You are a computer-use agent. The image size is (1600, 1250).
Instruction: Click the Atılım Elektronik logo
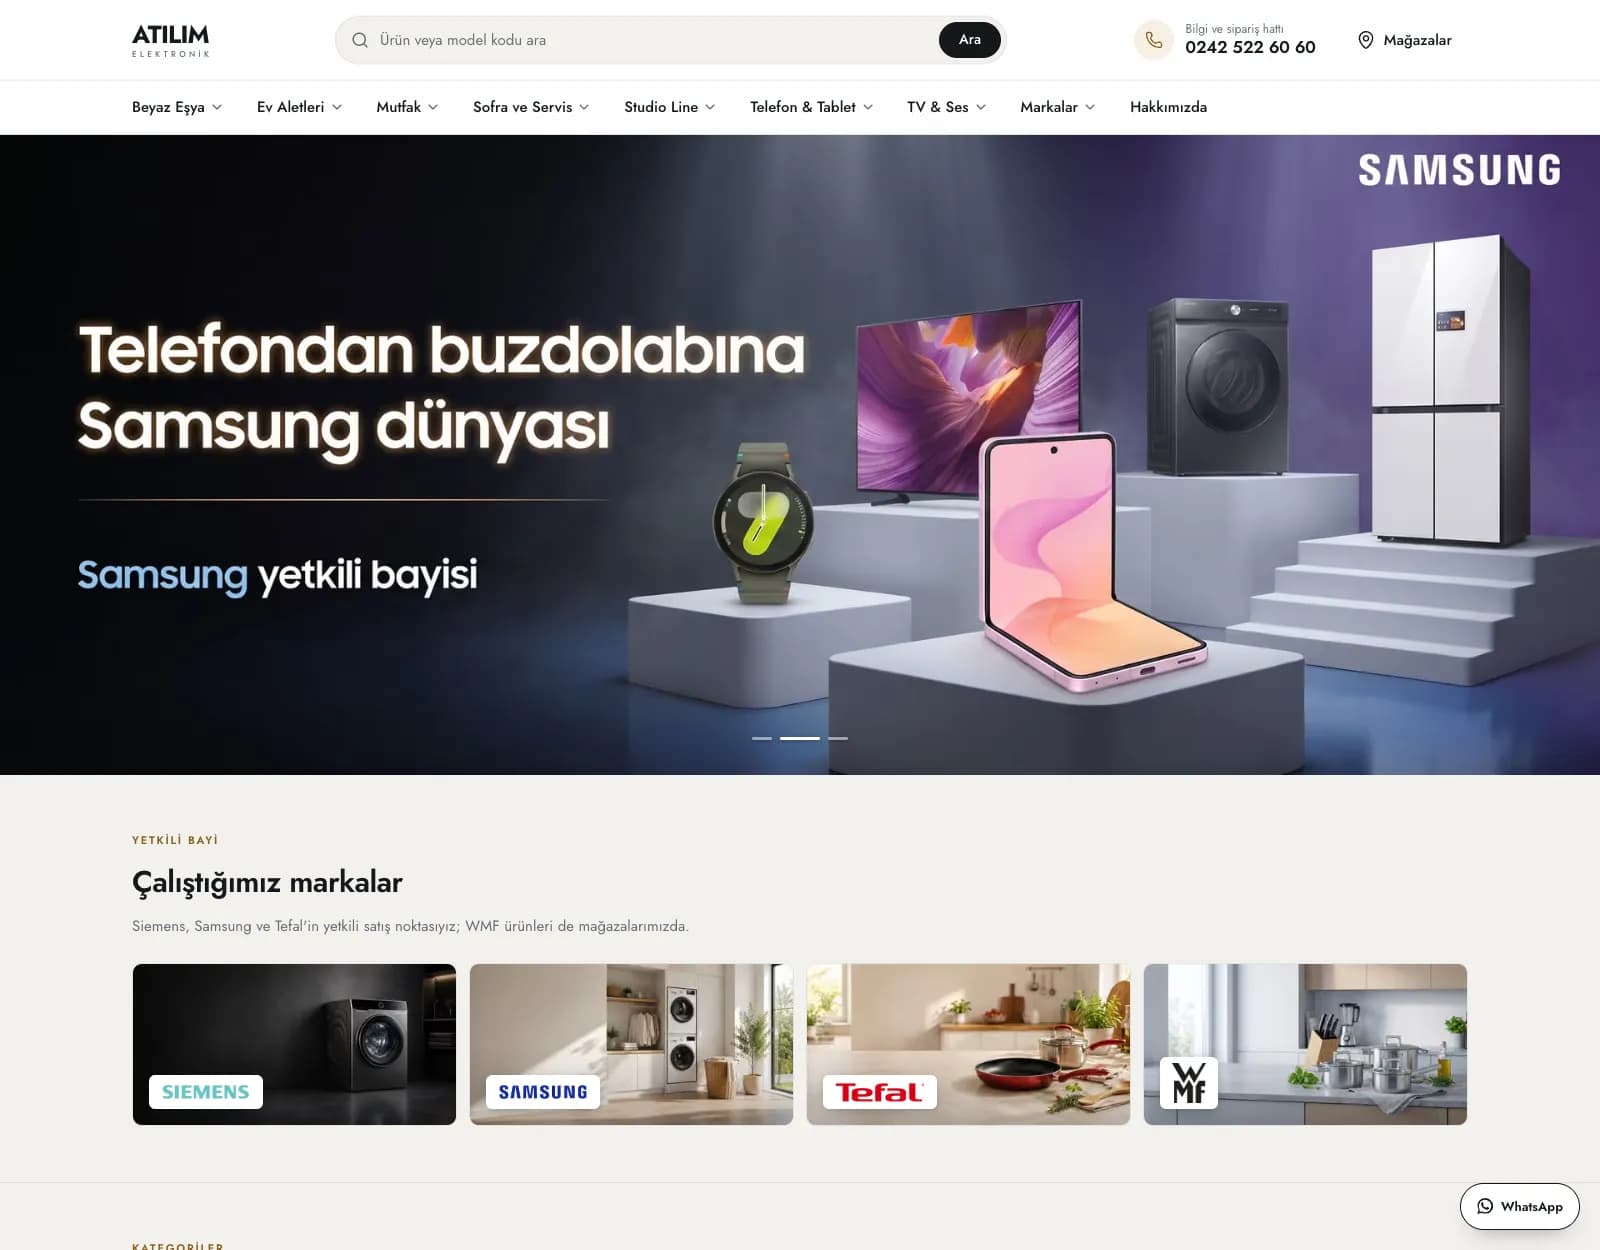(x=171, y=40)
